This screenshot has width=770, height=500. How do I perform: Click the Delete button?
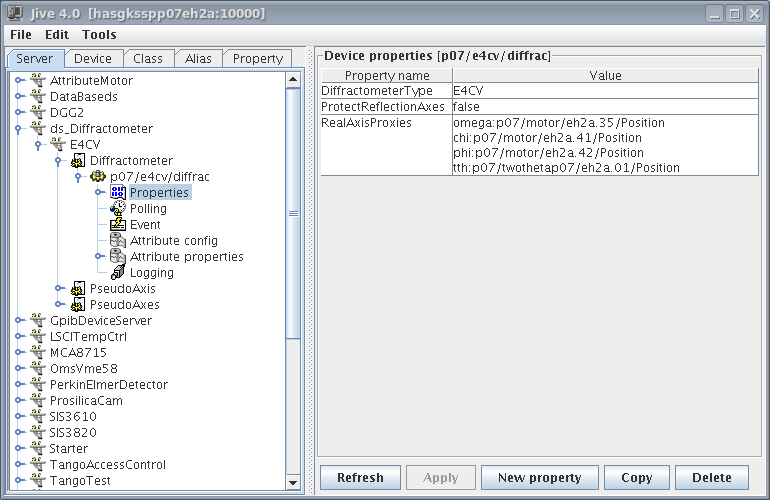(x=712, y=477)
